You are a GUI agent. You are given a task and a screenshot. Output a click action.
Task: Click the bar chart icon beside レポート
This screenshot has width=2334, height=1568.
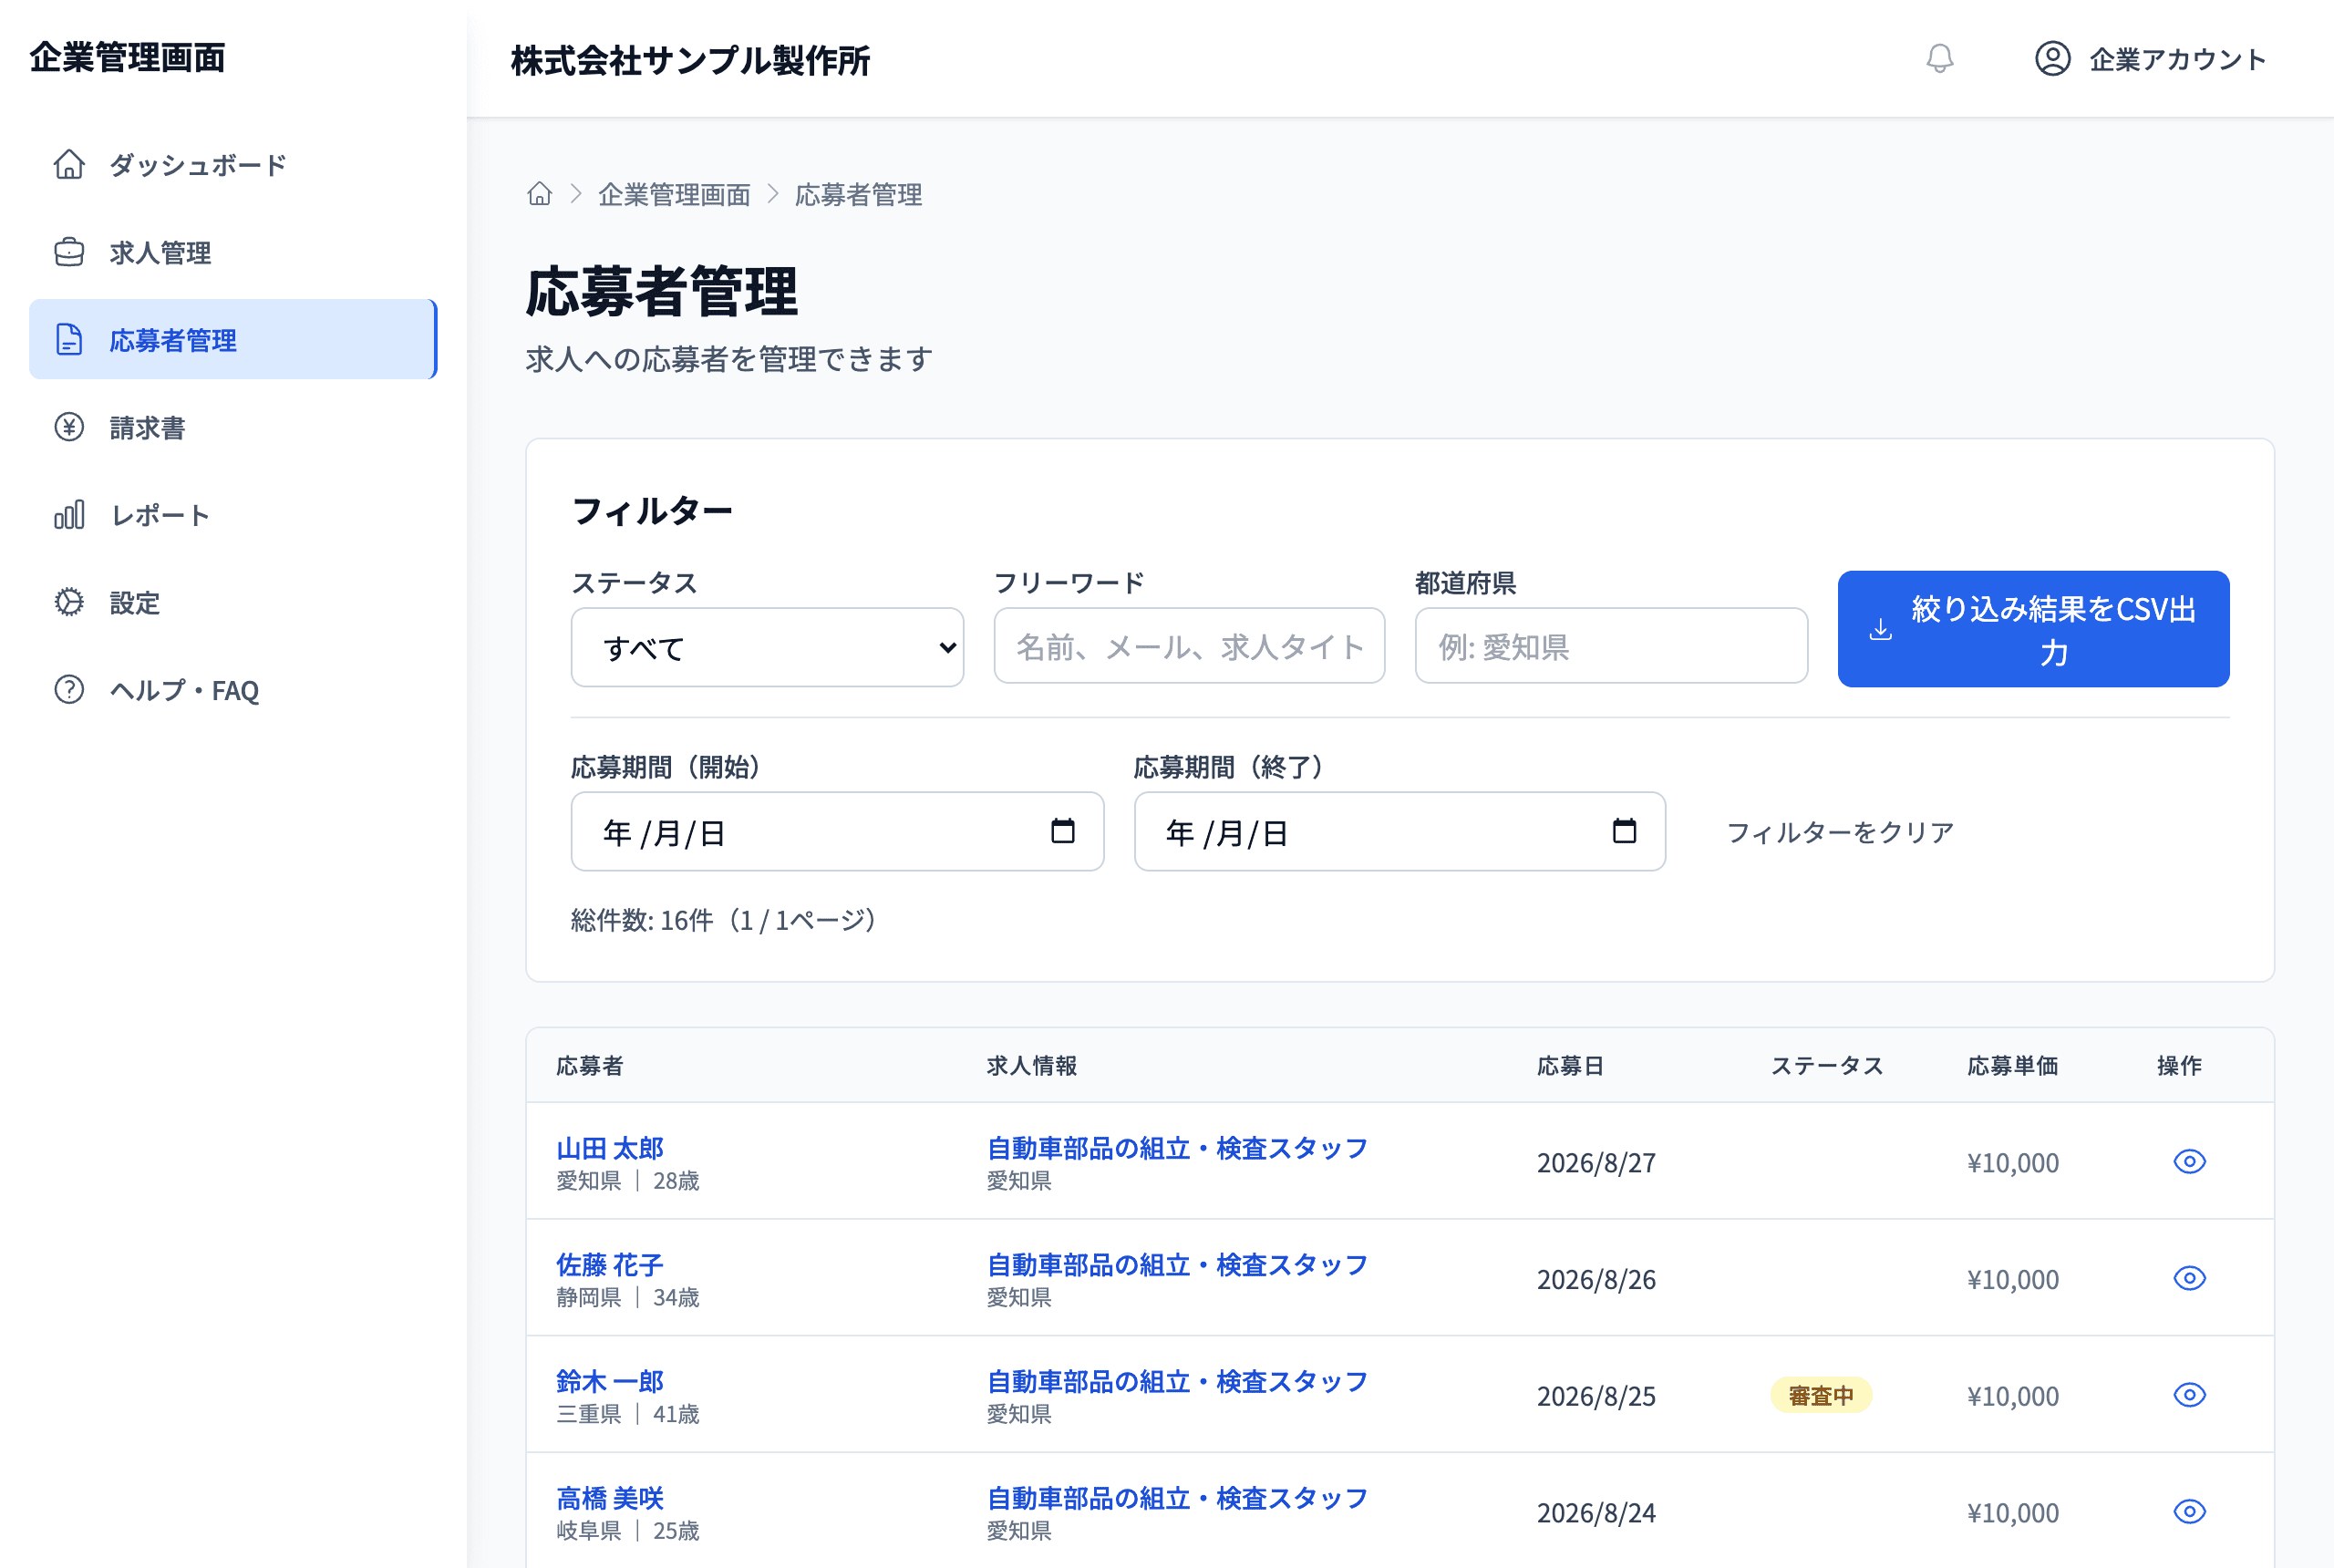69,515
